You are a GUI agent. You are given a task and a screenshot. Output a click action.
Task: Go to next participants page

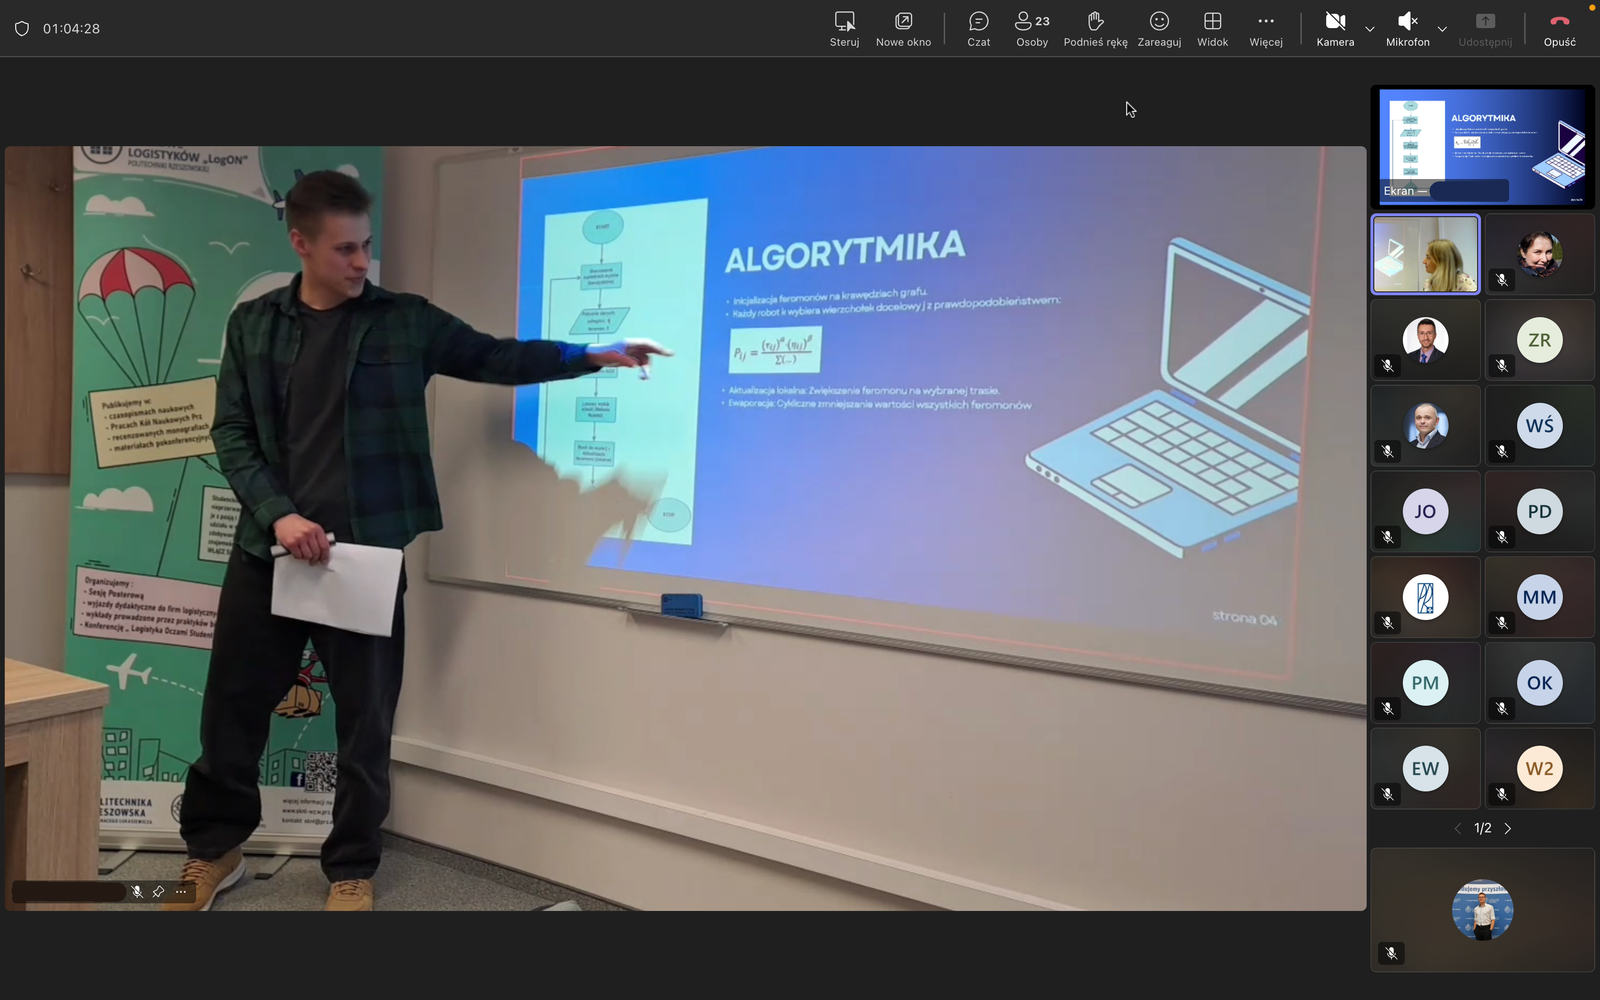click(1508, 829)
